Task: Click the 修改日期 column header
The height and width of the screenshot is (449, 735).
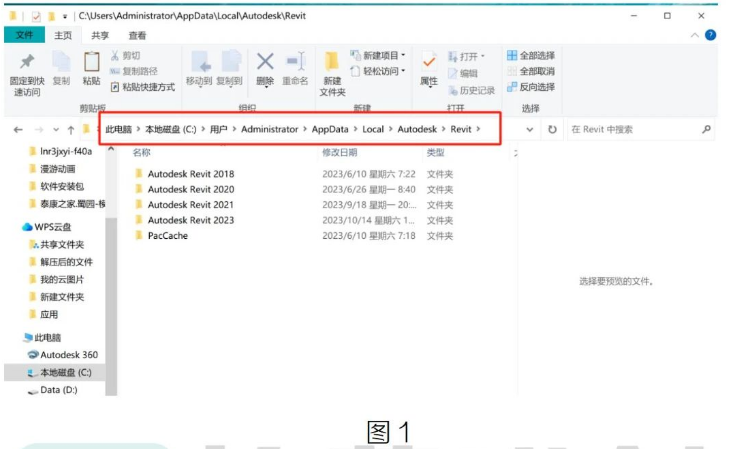Action: point(340,152)
